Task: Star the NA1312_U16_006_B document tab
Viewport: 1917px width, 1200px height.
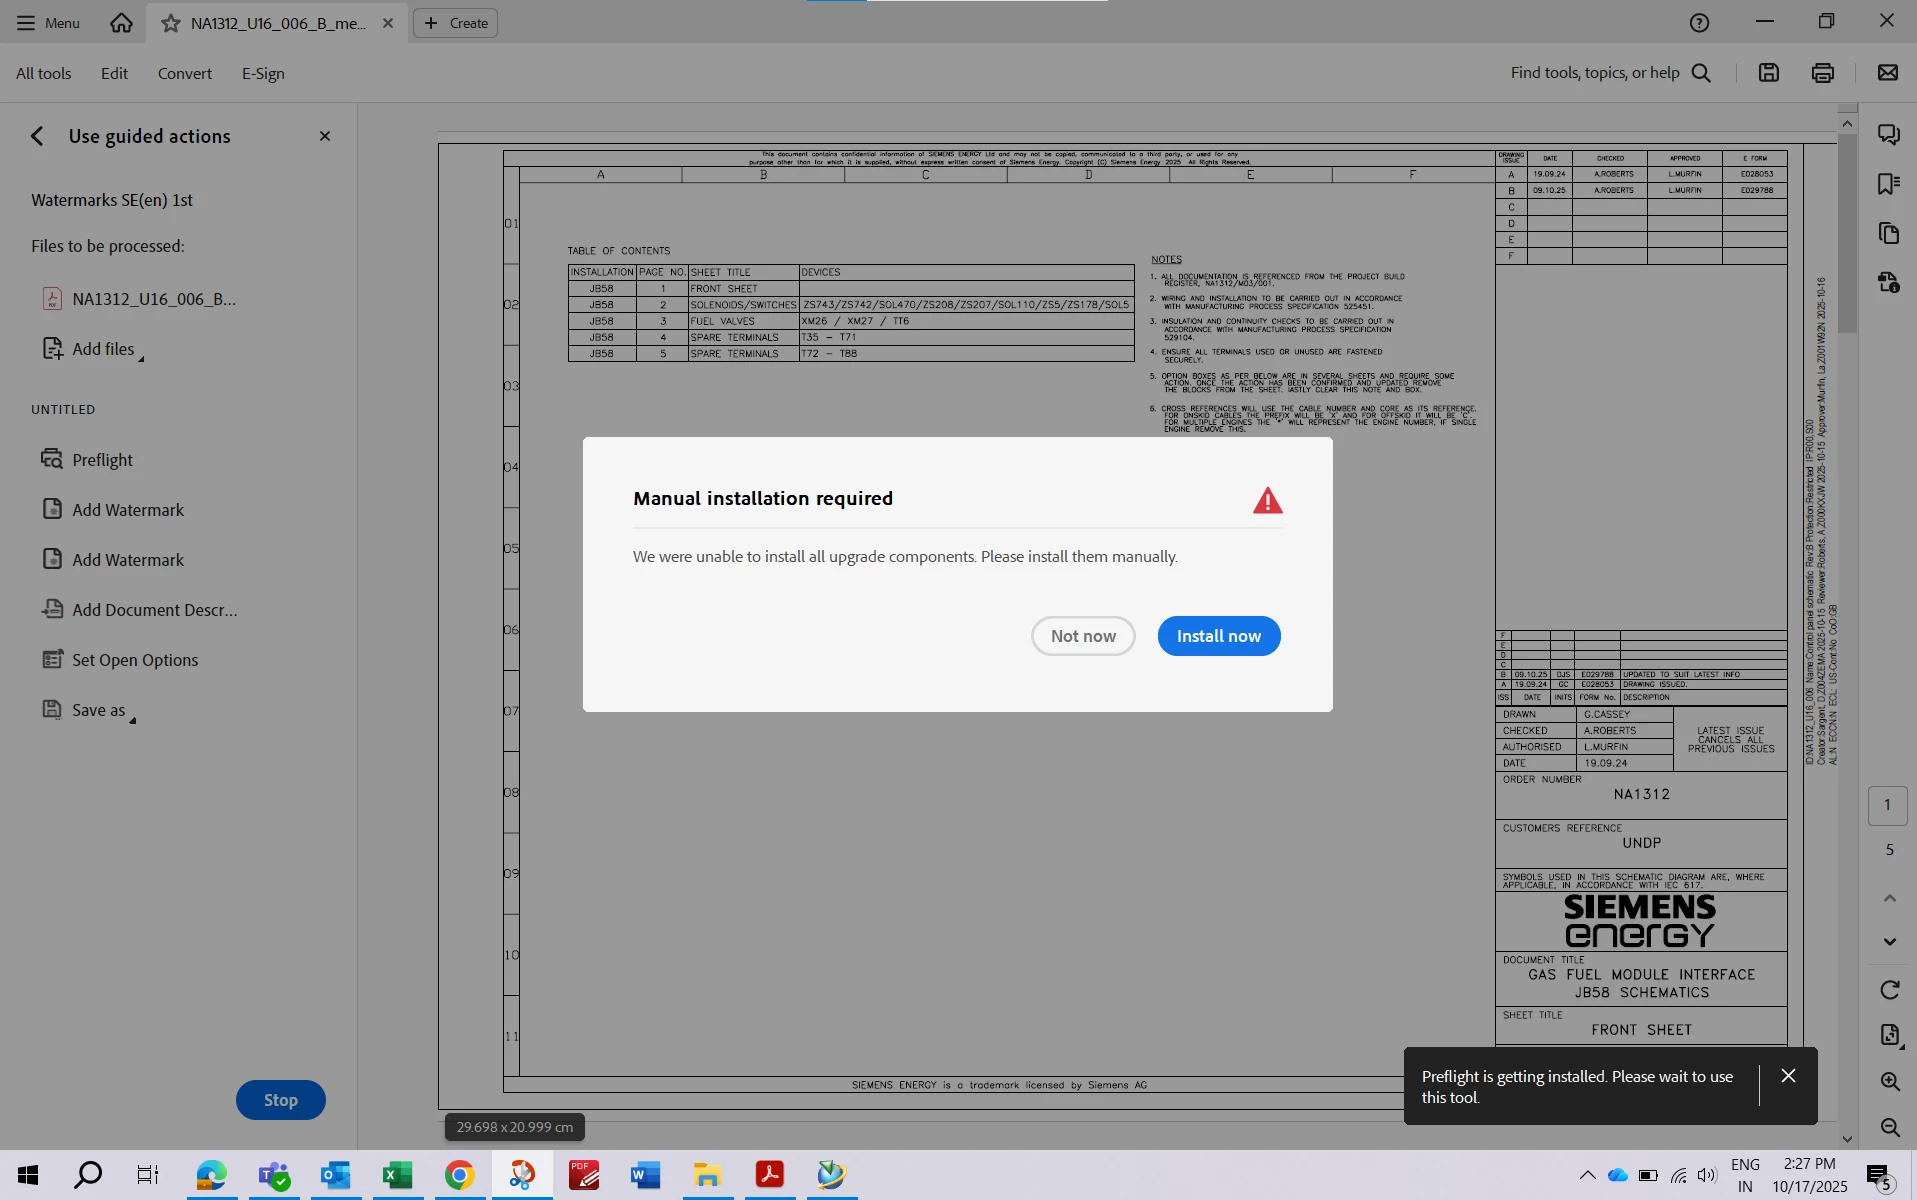Action: pos(171,23)
